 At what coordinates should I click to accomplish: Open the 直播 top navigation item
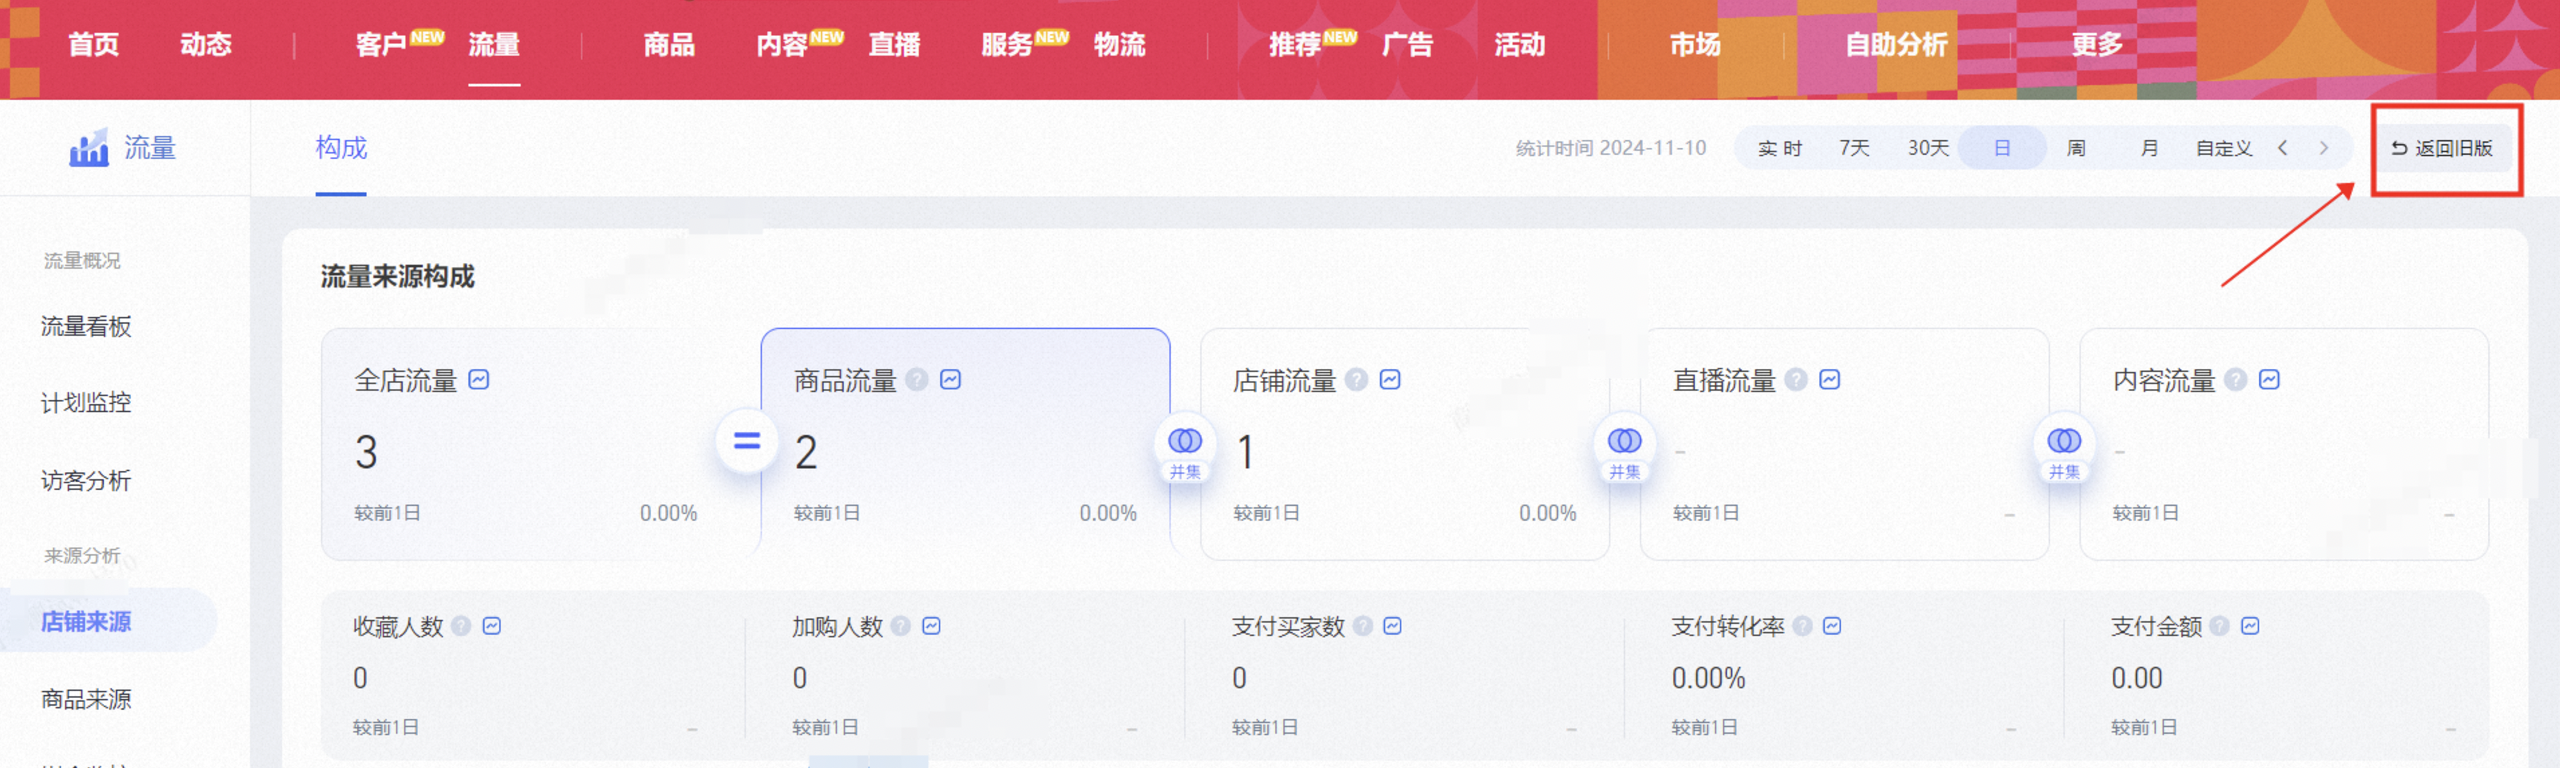point(894,45)
